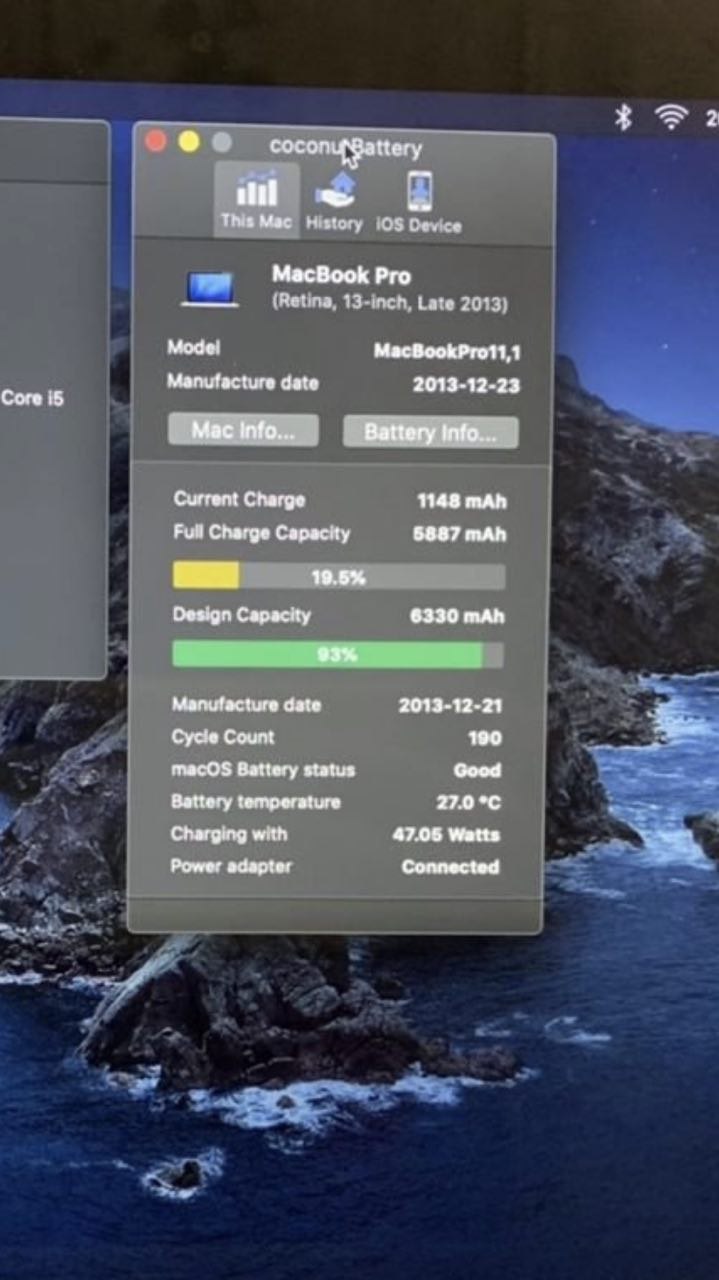The image size is (719, 1280).
Task: Select the MacBookPro11,1 model value
Action: tap(447, 351)
